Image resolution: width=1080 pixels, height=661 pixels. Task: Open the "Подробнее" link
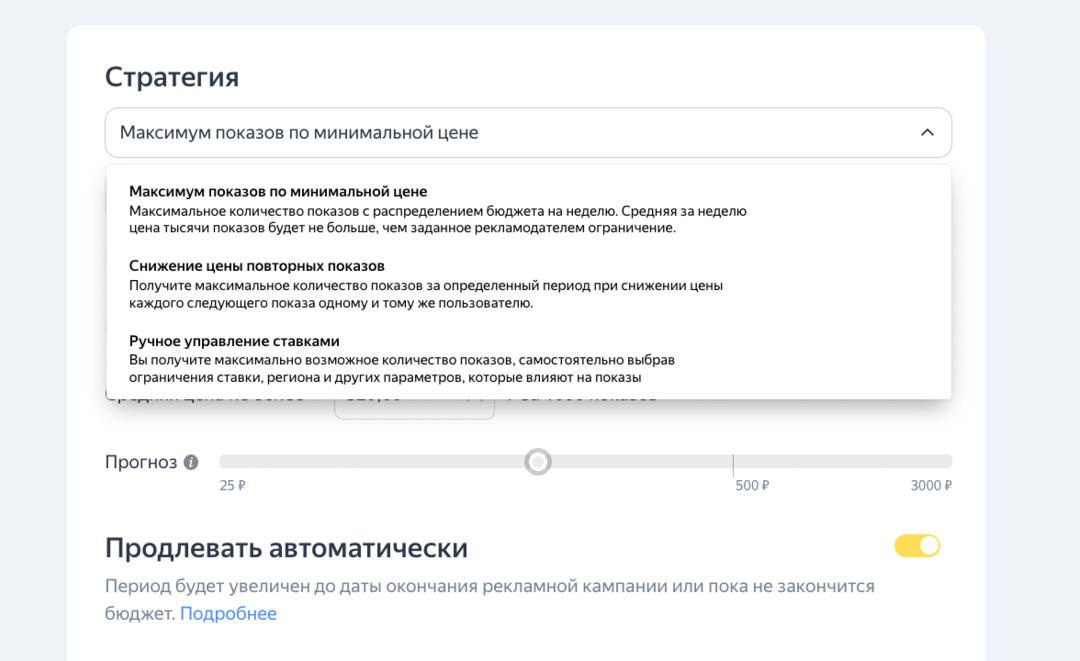[x=228, y=613]
